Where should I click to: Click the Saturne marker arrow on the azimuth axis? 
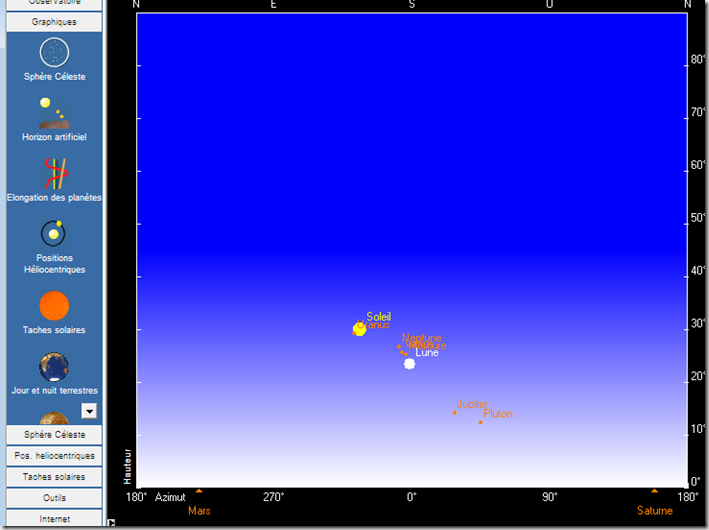(x=654, y=491)
